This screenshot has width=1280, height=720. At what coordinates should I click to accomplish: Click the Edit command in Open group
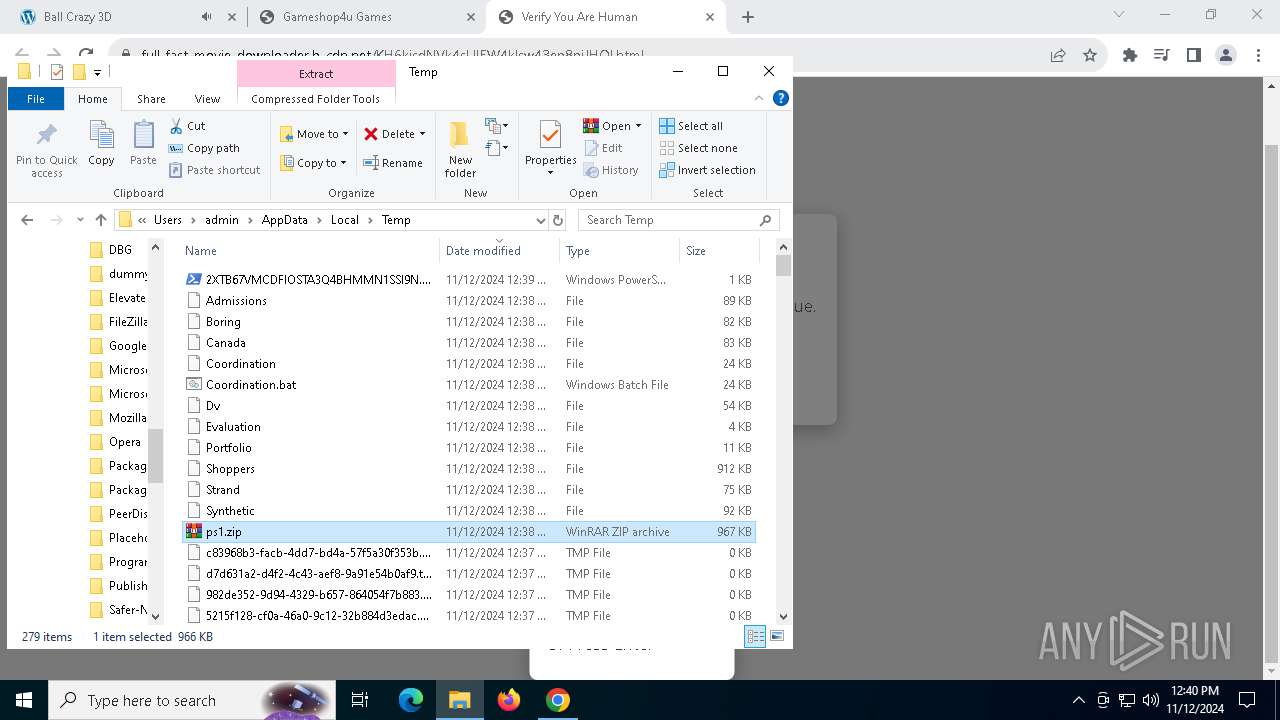click(603, 148)
